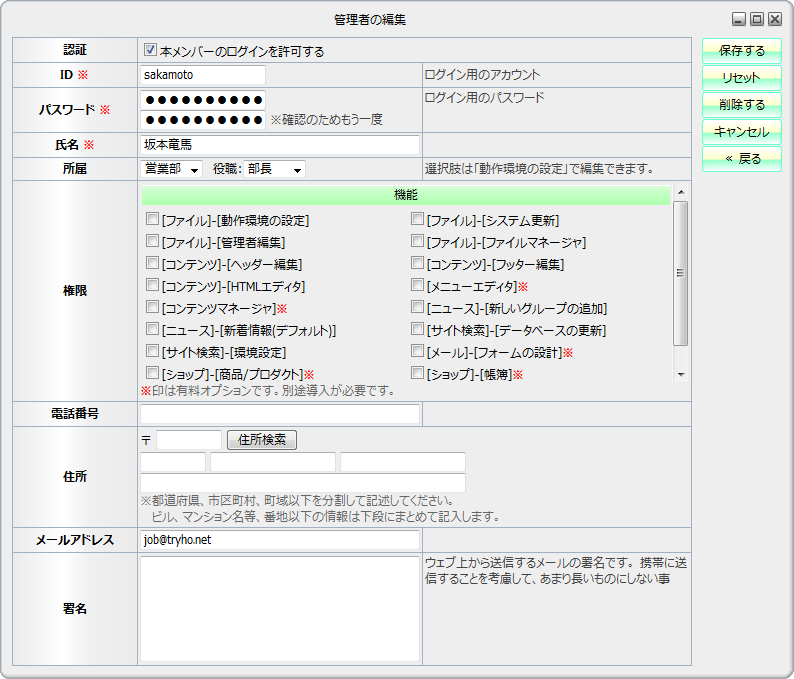
Task: Uncheck the login permission checkbox
Action: pos(151,50)
